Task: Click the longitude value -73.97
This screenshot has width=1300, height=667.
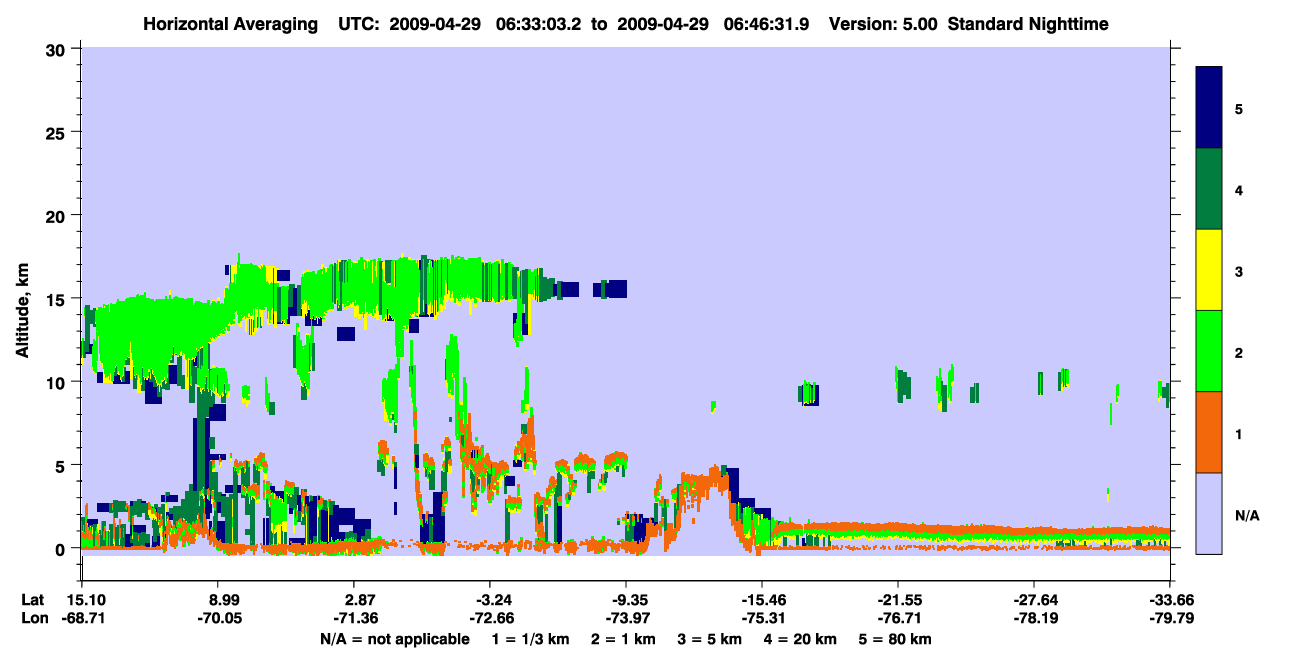Action: pos(626,619)
